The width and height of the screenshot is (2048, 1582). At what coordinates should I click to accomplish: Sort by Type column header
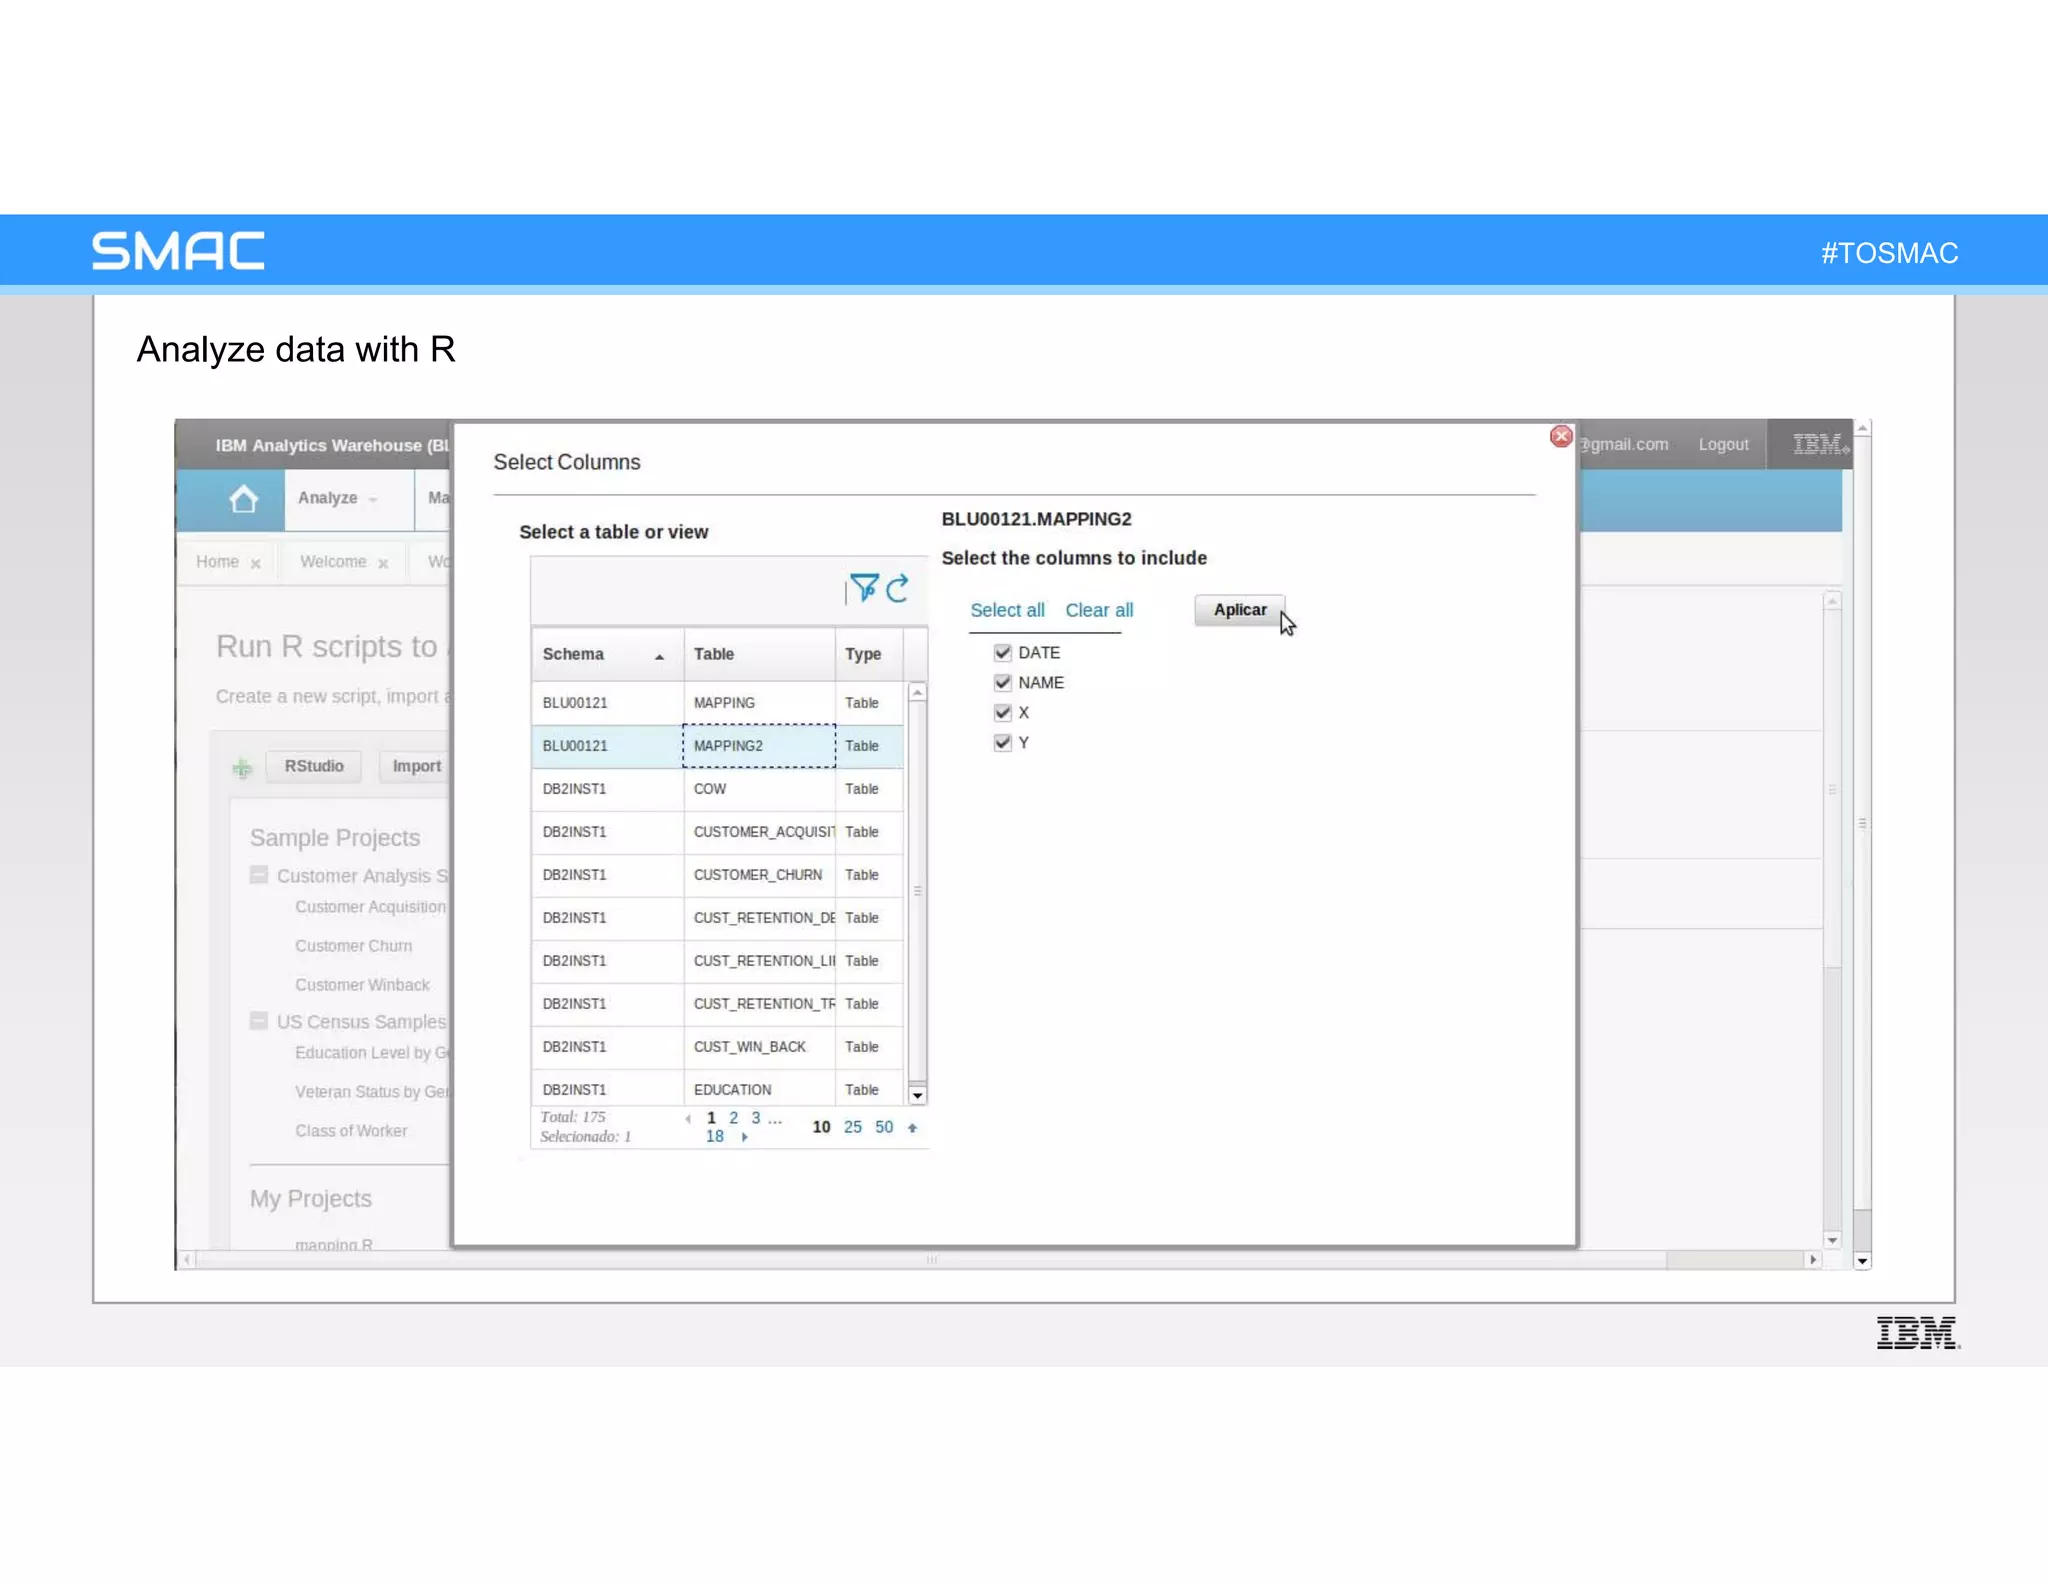(x=868, y=654)
